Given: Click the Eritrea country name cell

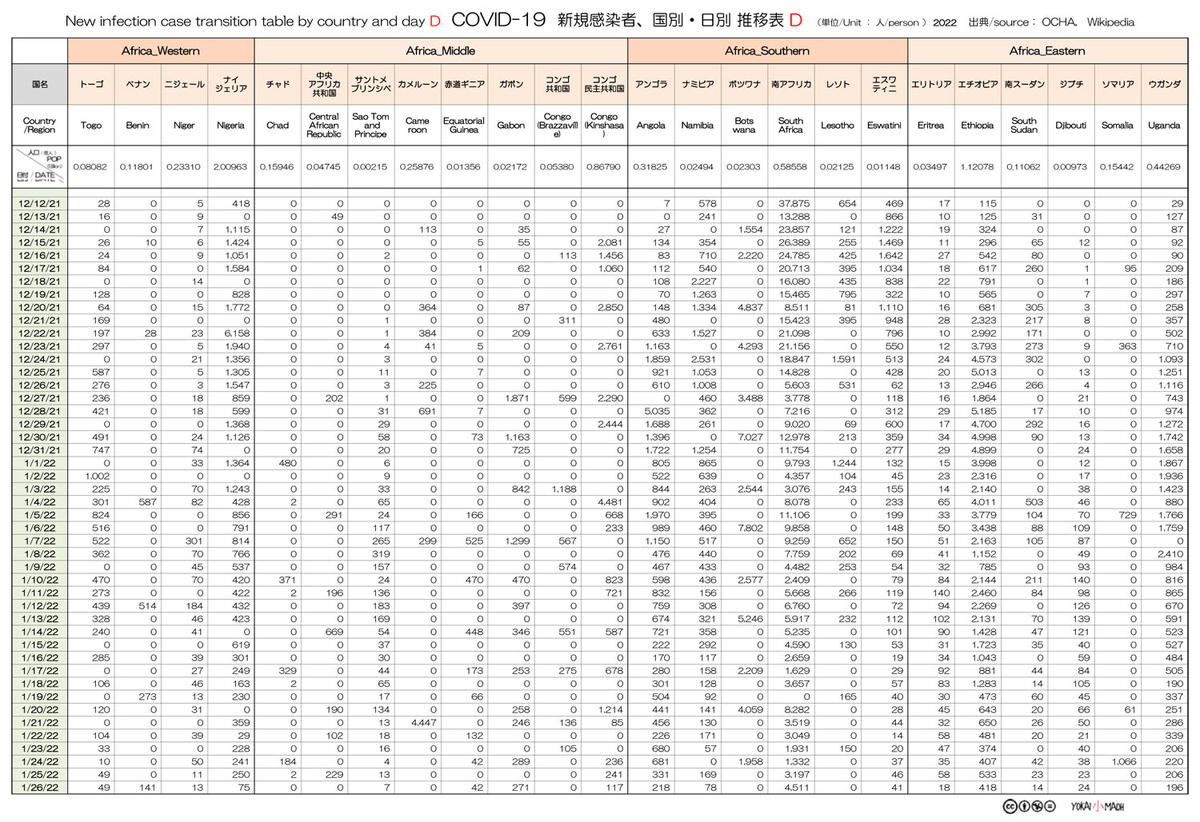Looking at the screenshot, I should 930,125.
